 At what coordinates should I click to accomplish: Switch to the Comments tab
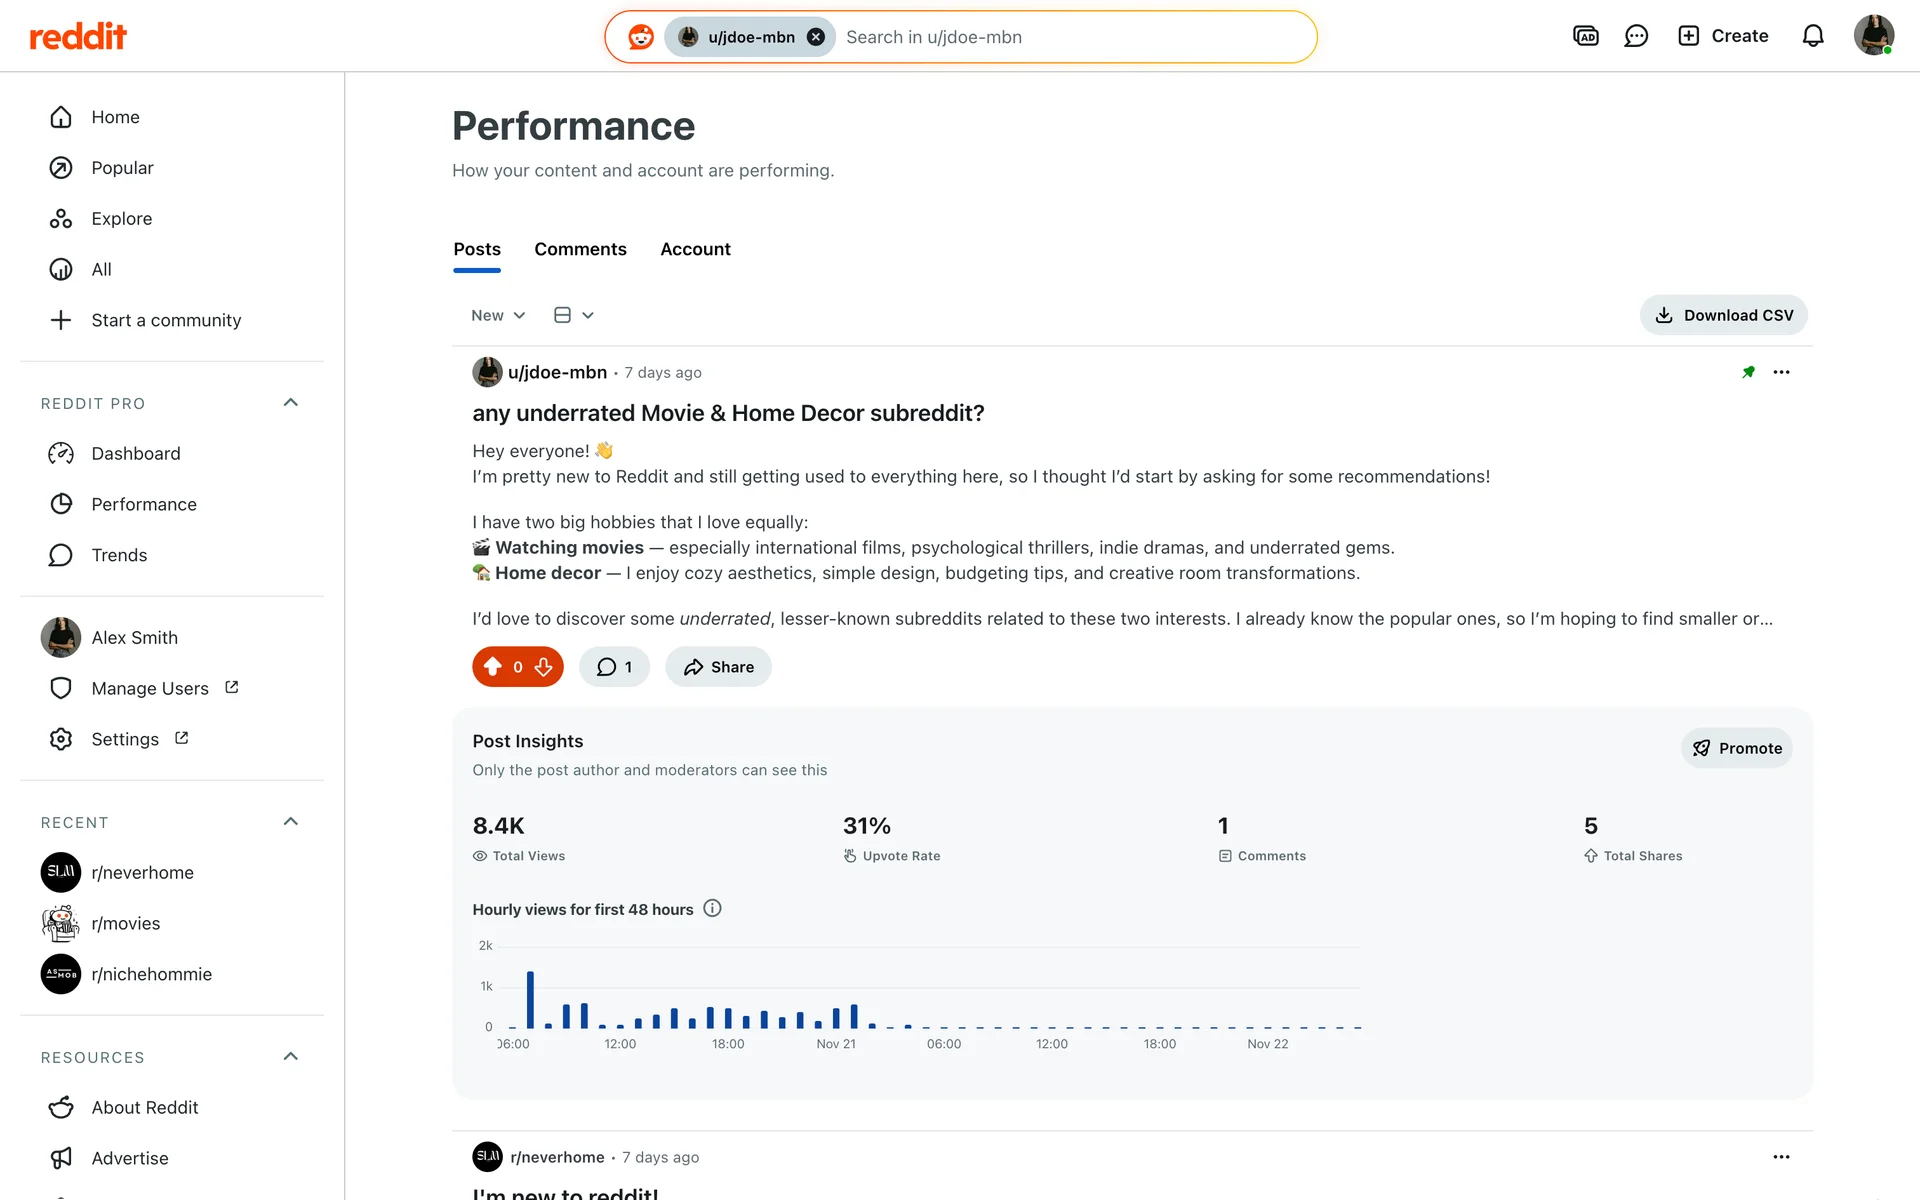pyautogui.click(x=580, y=249)
